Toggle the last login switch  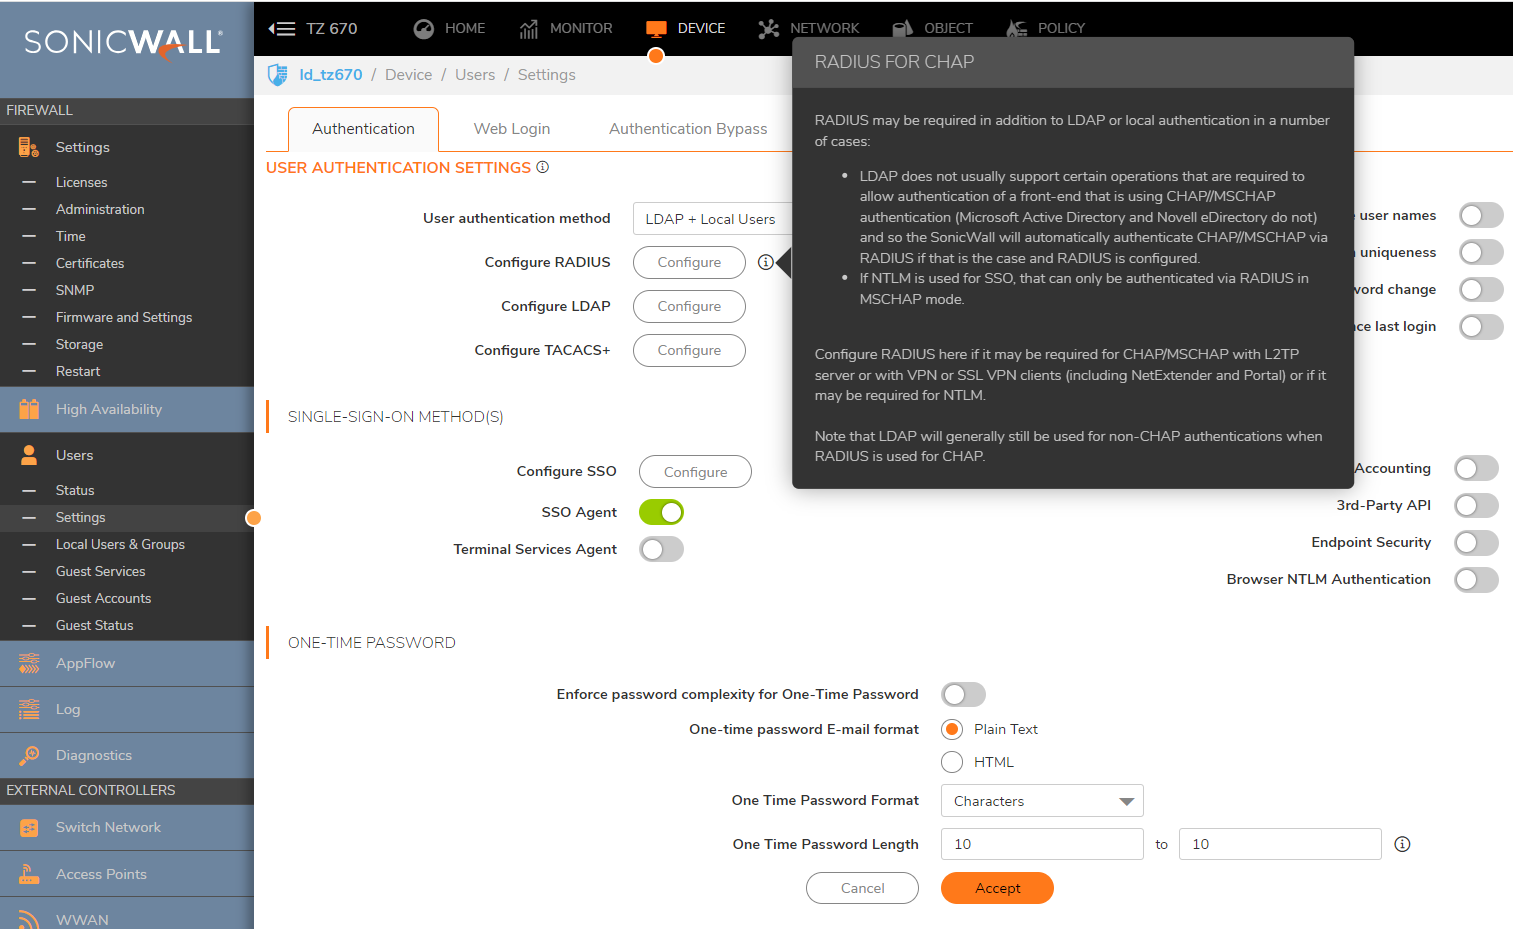(x=1481, y=326)
